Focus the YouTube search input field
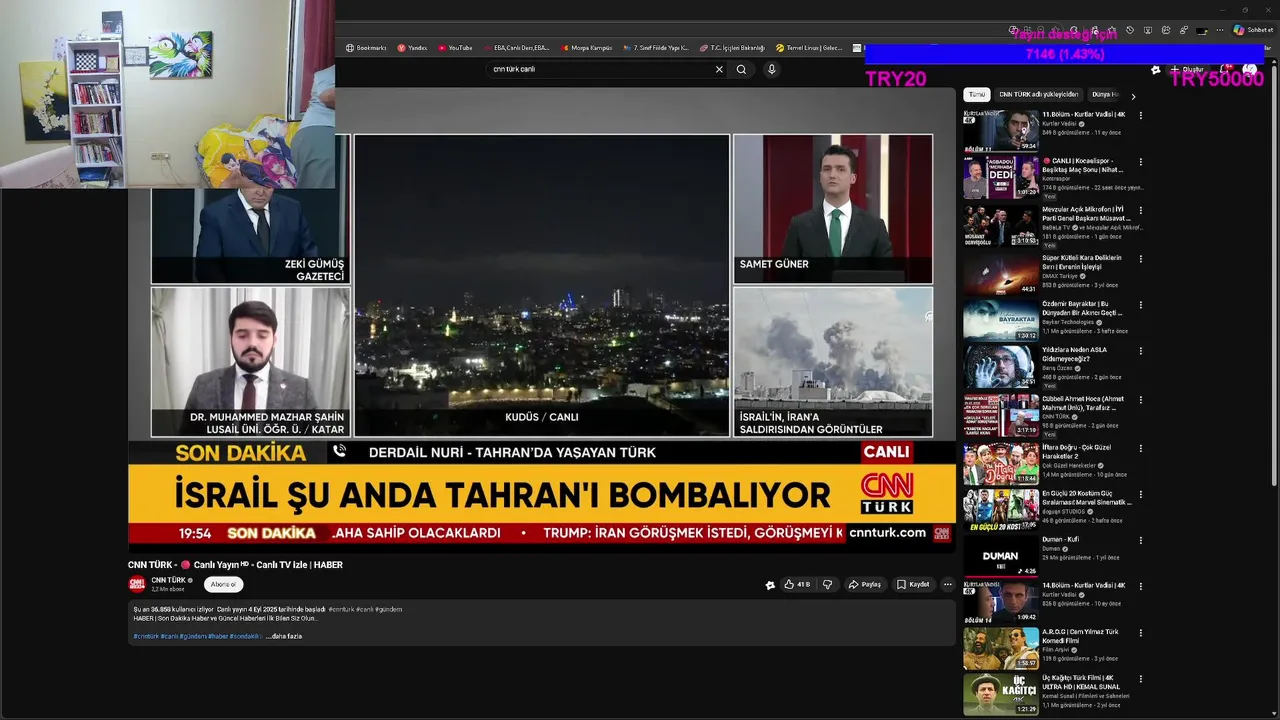The image size is (1280, 720). pyautogui.click(x=600, y=70)
